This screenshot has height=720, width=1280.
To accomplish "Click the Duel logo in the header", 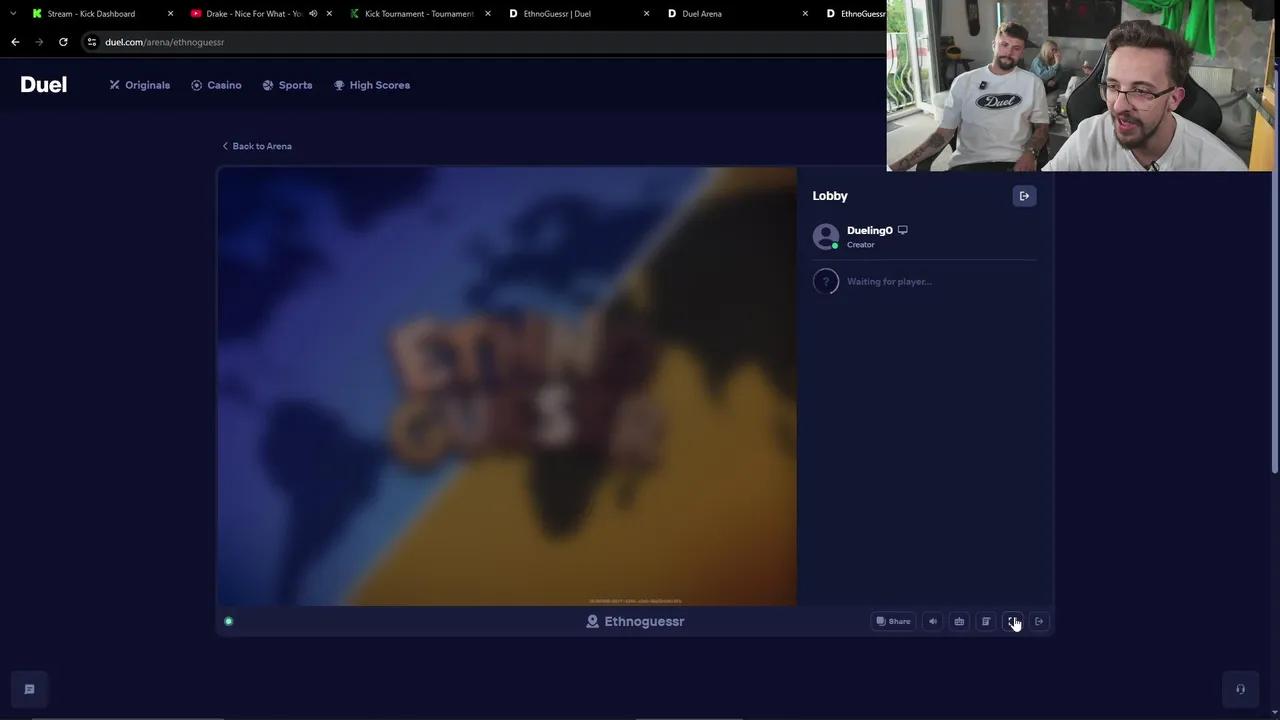I will pyautogui.click(x=44, y=85).
